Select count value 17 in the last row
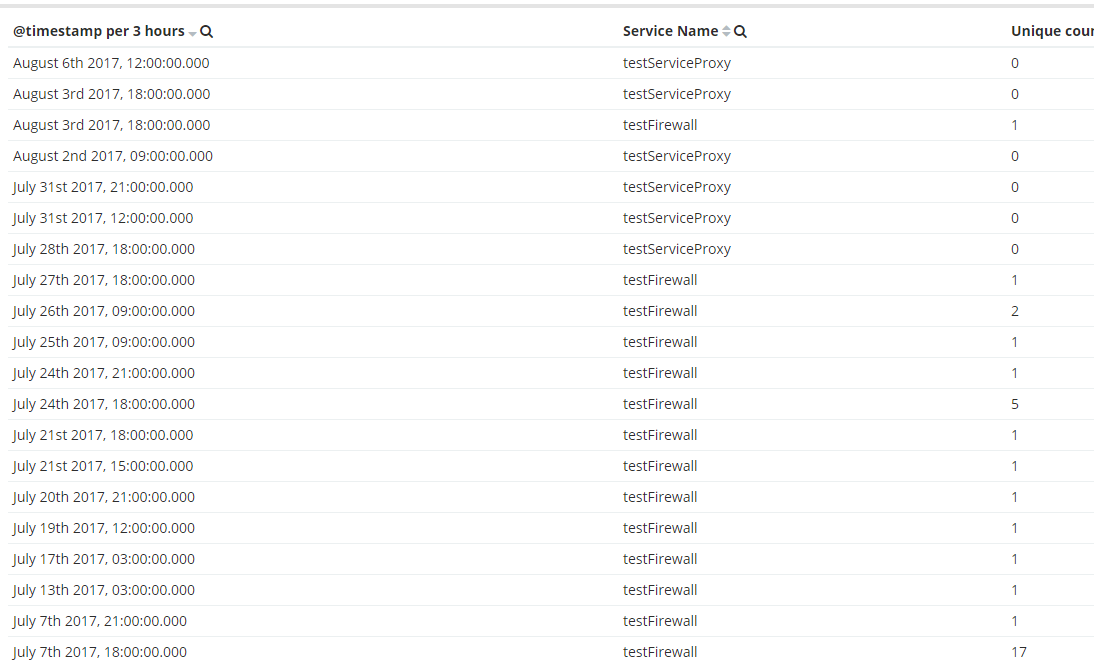The image size is (1094, 669). click(1019, 652)
